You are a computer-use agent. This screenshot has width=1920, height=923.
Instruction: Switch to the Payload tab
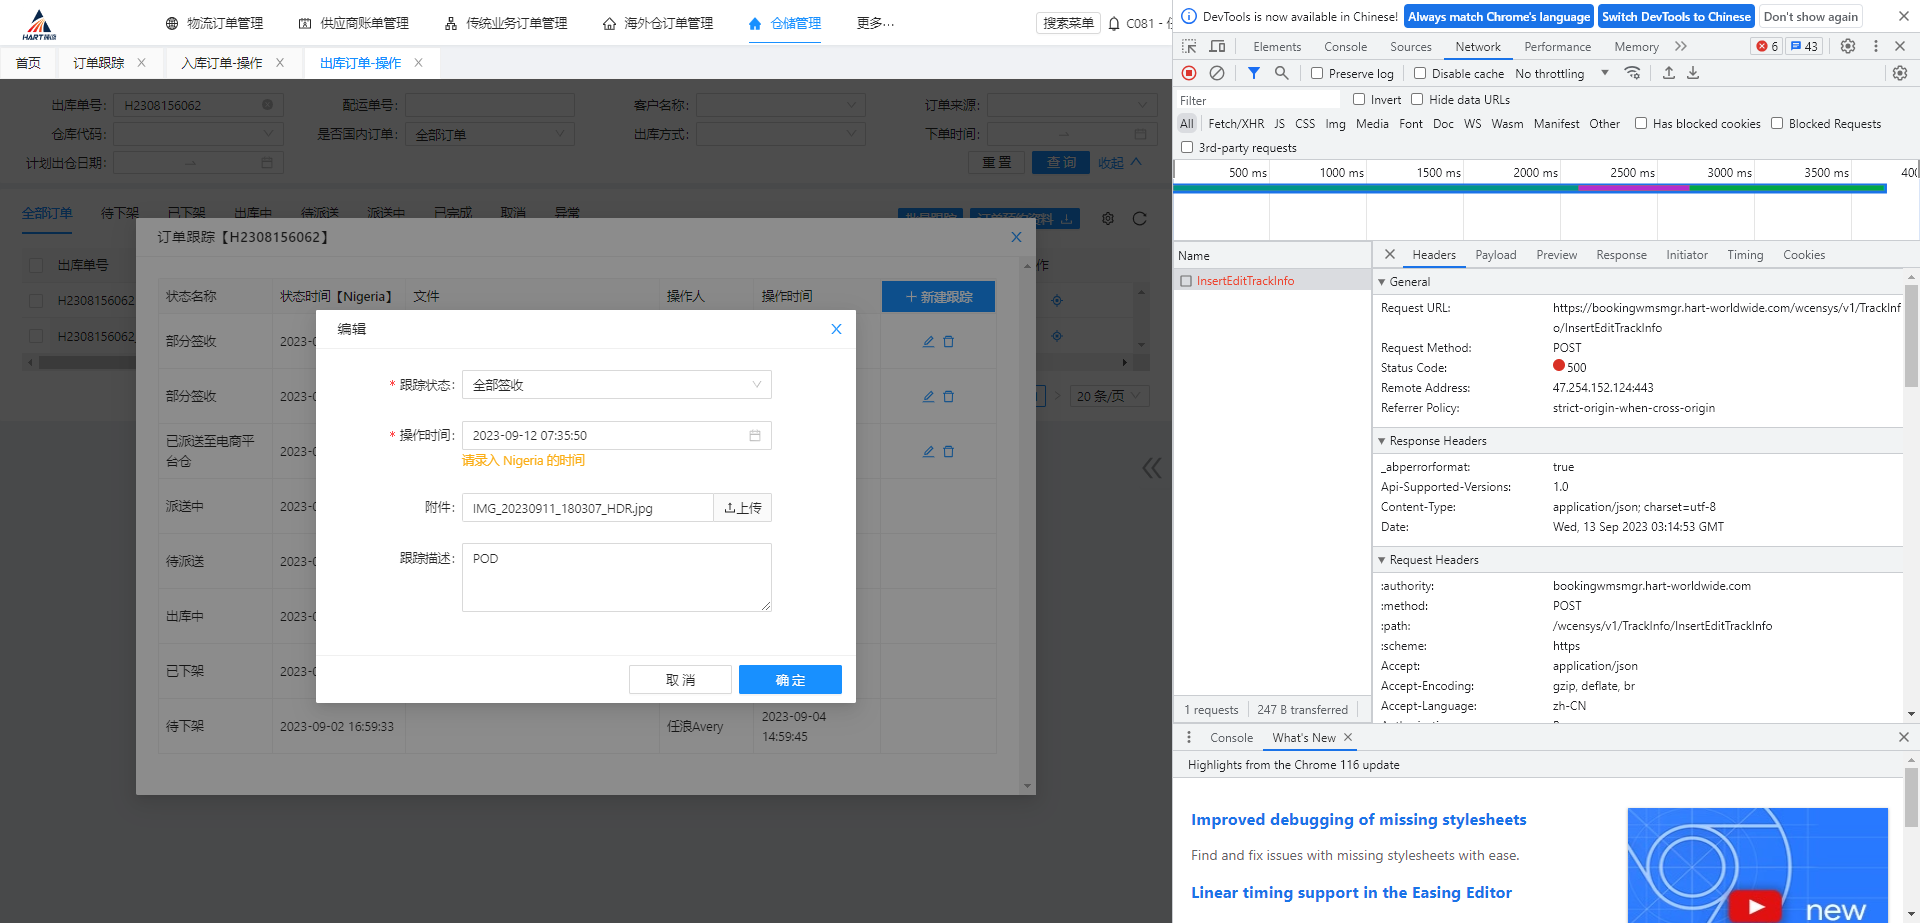click(x=1495, y=255)
